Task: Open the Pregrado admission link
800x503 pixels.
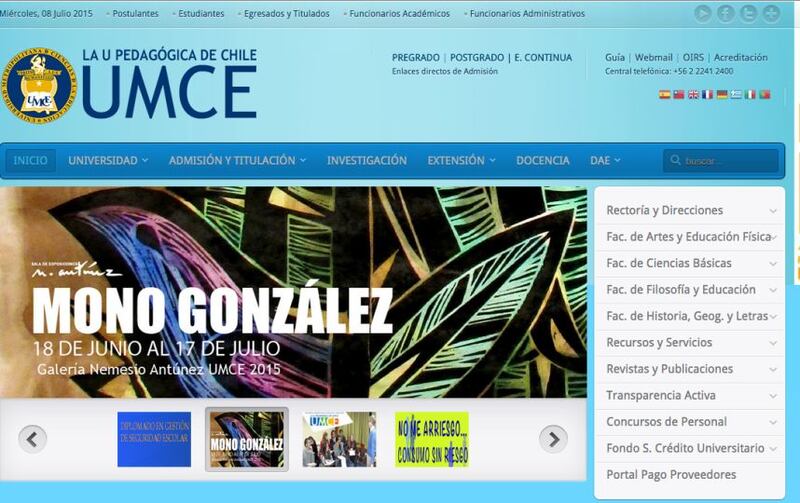Action: pos(415,58)
